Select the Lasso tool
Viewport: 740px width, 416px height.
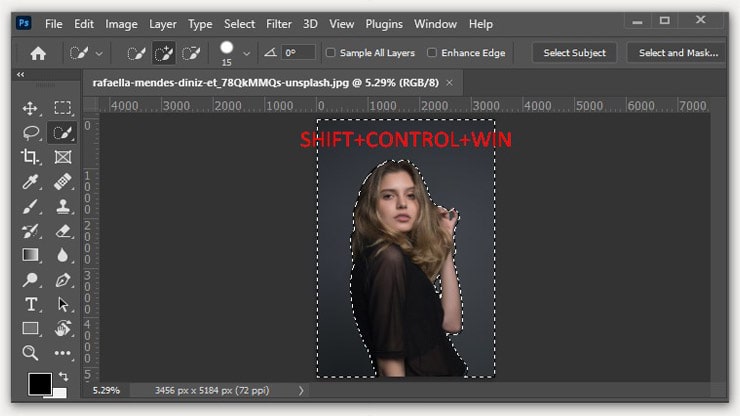[x=30, y=132]
